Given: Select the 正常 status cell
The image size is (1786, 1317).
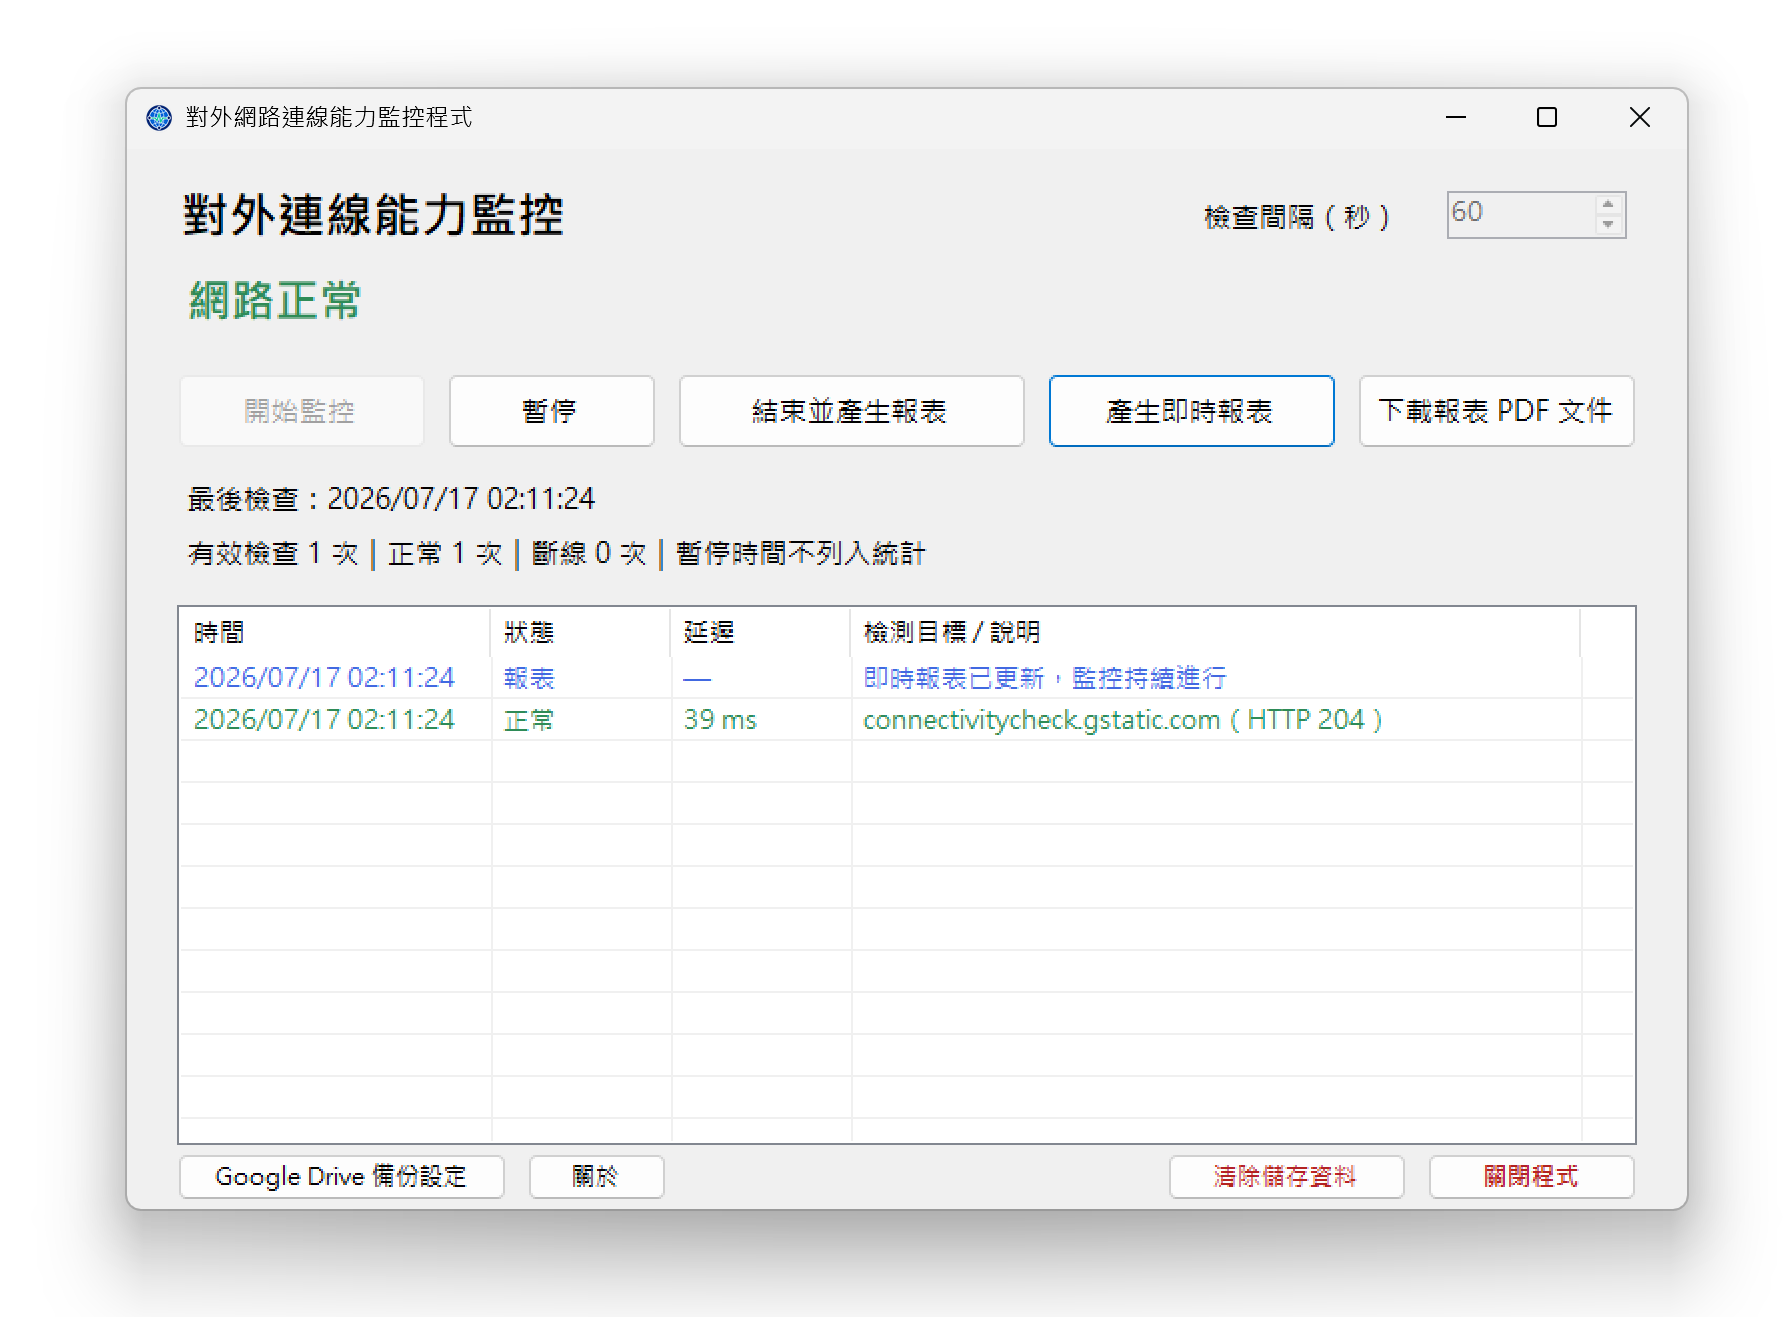Looking at the screenshot, I should (529, 720).
